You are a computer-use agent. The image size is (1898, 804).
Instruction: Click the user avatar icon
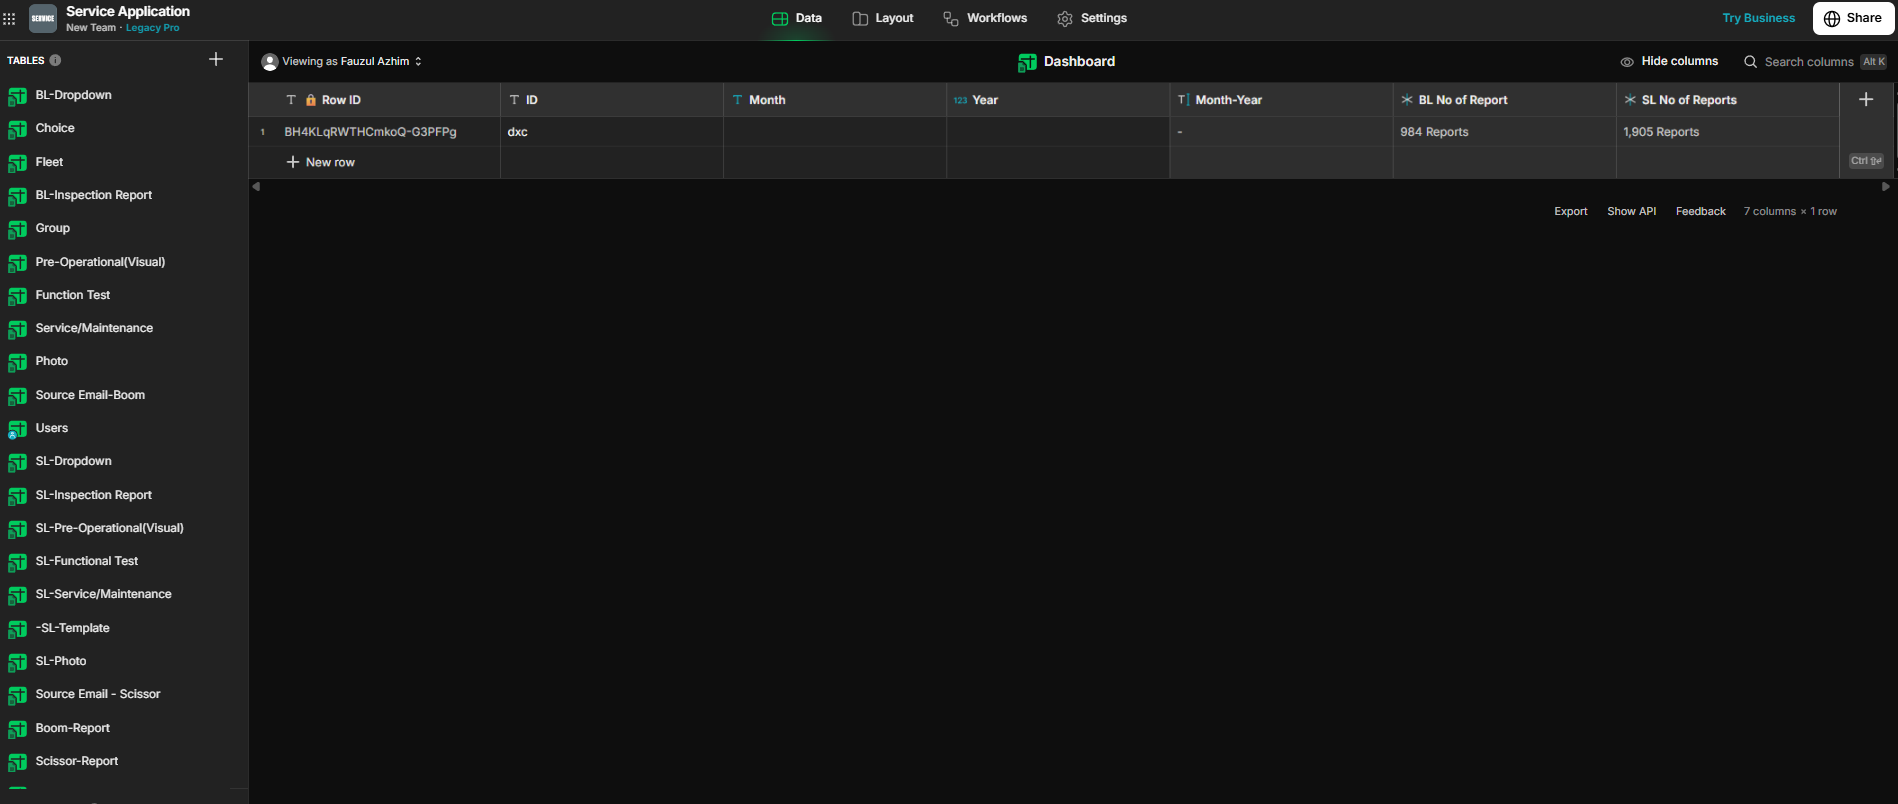[270, 62]
